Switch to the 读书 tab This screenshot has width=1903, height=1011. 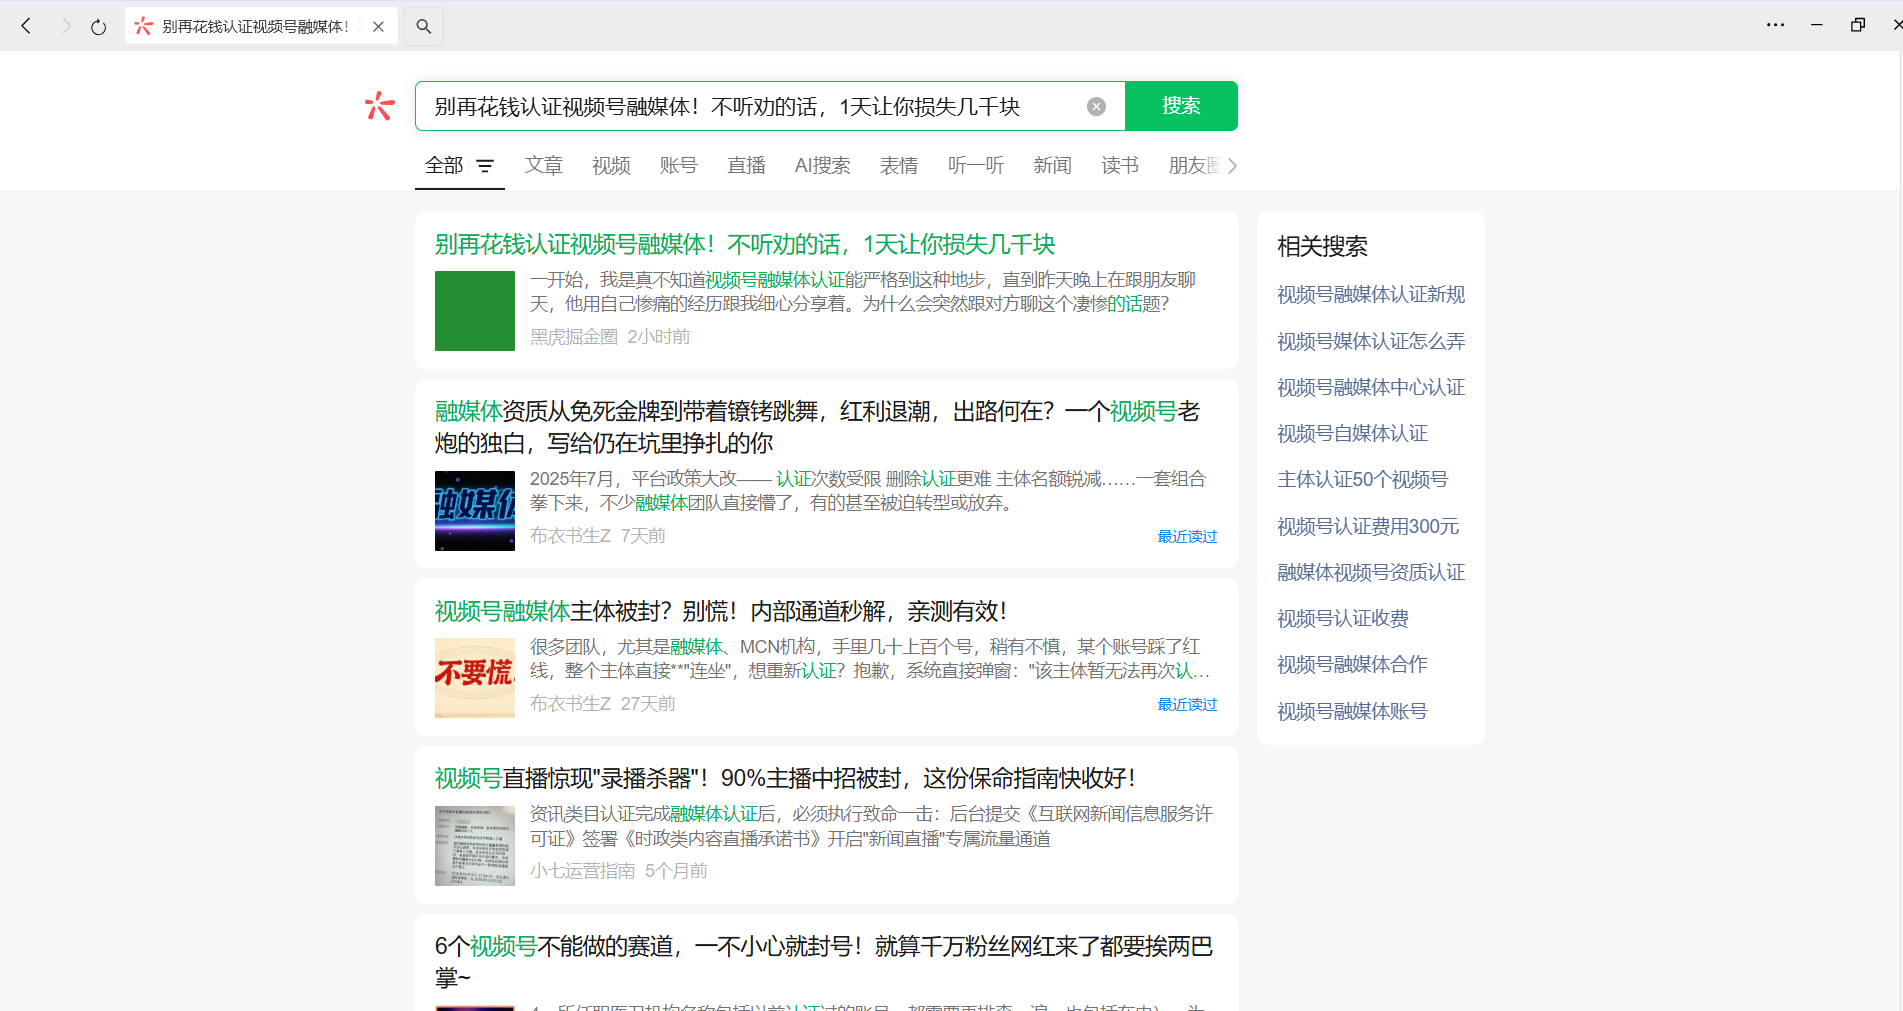pos(1120,166)
